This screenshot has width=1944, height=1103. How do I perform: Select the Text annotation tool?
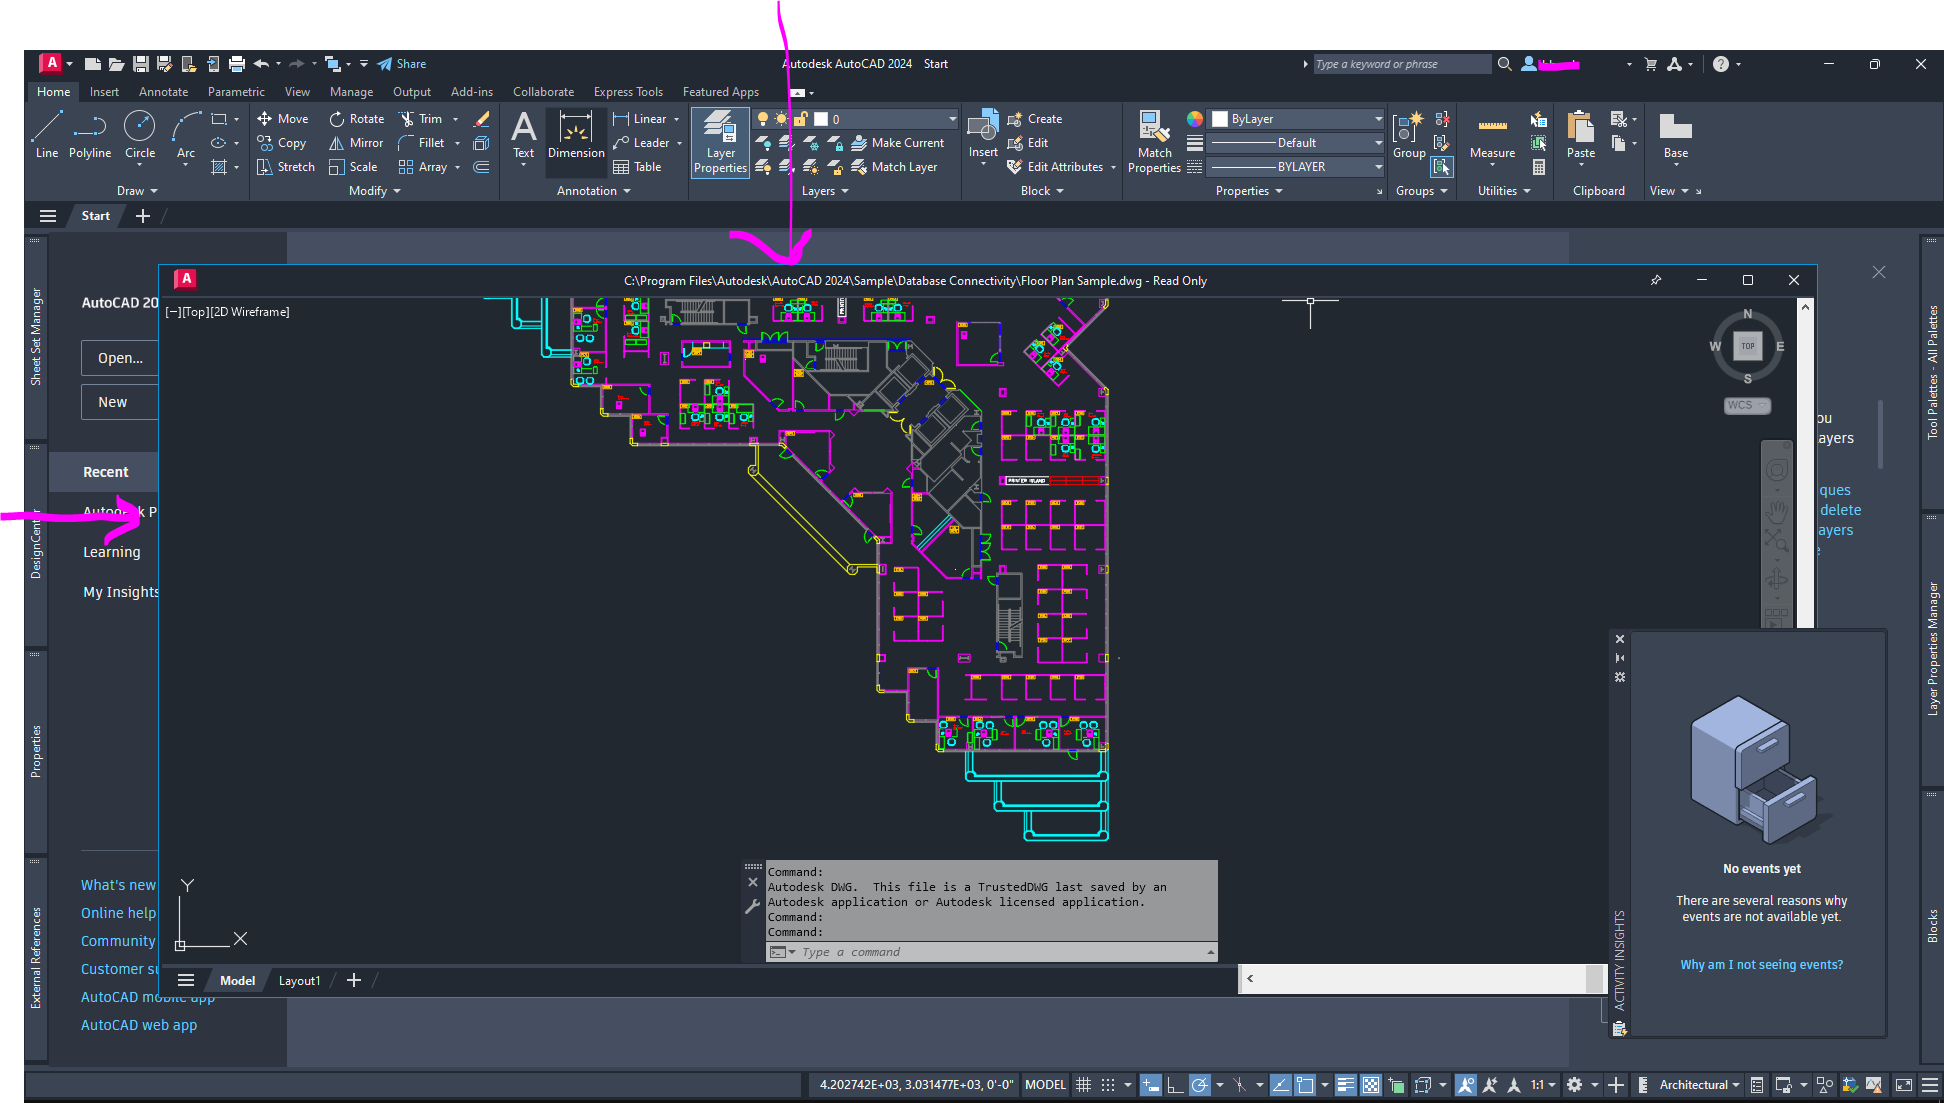click(x=524, y=134)
